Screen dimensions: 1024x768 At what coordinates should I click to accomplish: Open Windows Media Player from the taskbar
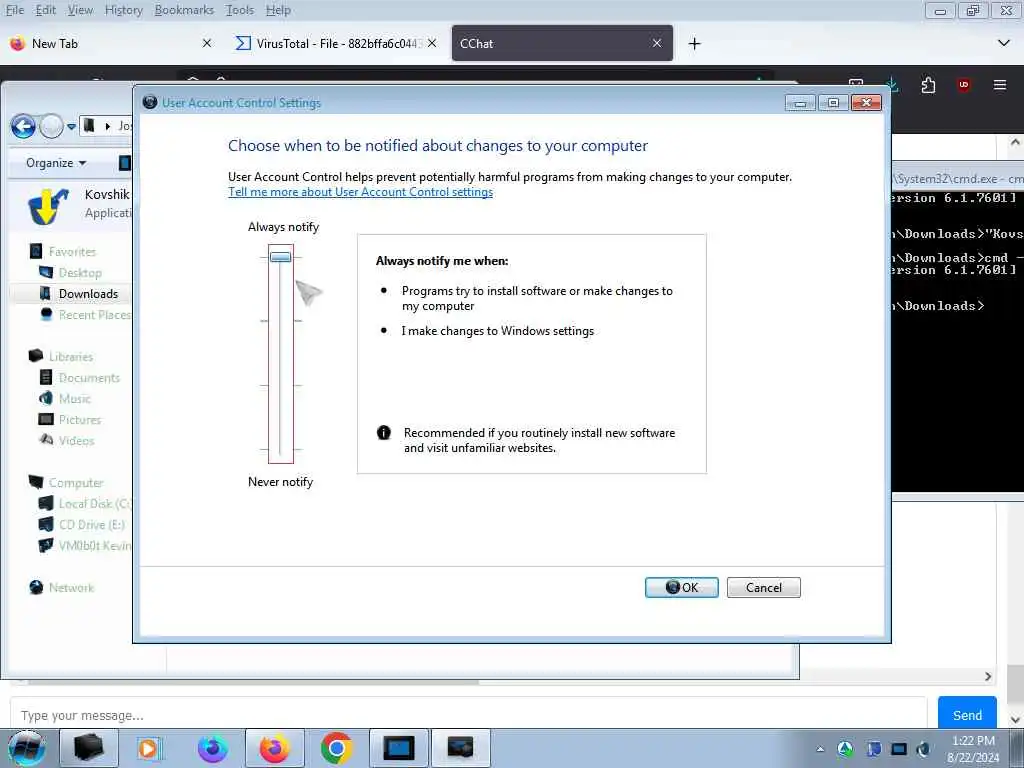click(148, 748)
